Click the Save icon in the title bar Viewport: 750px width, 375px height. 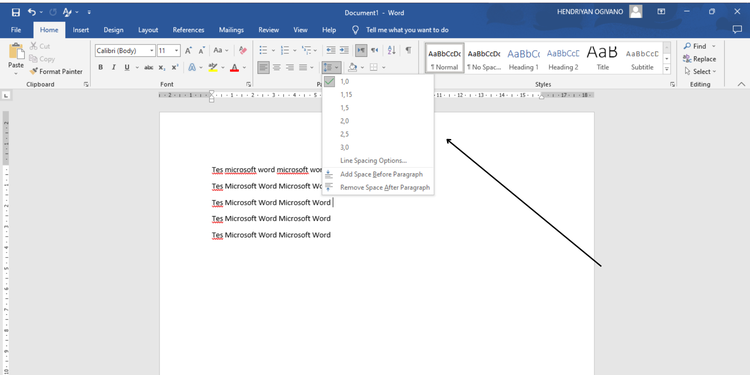coord(16,12)
